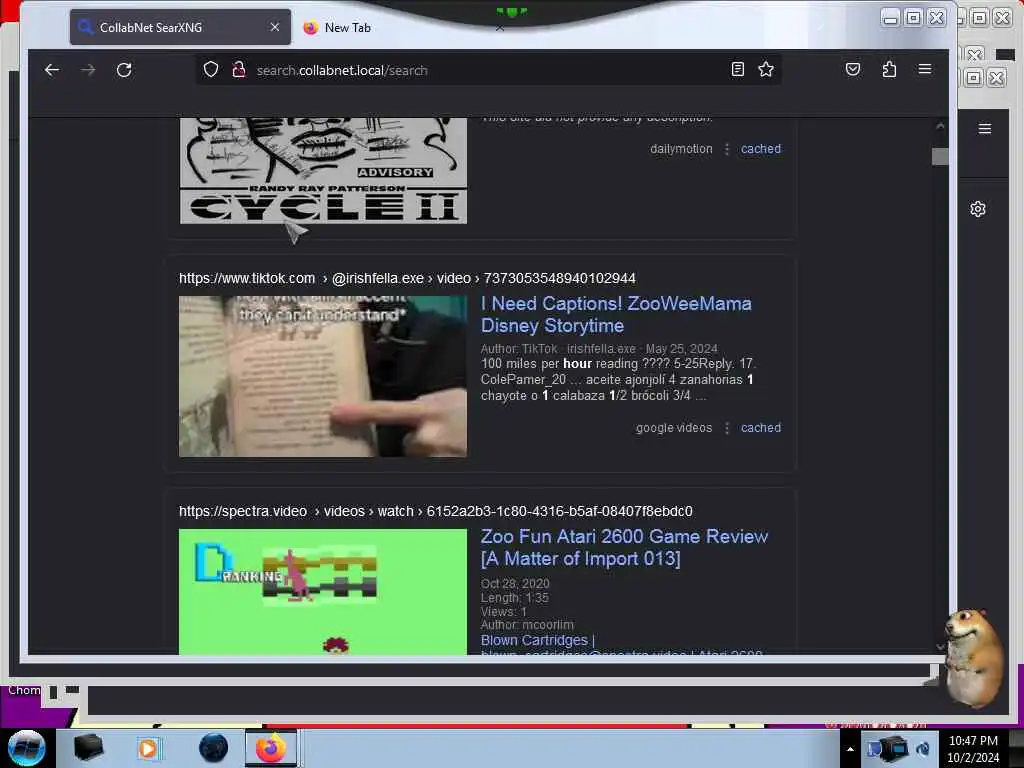Maximize the Firefox window
This screenshot has height=768, width=1024.
tap(914, 18)
